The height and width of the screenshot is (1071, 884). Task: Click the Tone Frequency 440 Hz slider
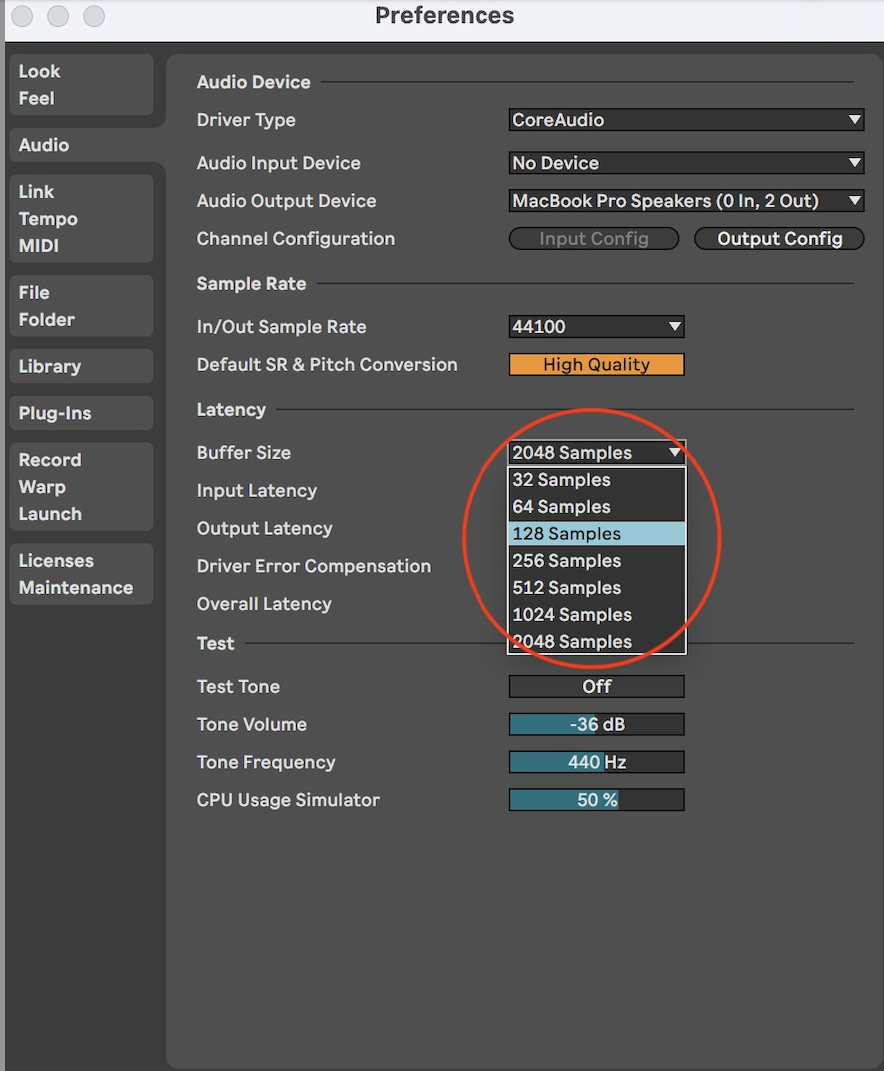596,762
